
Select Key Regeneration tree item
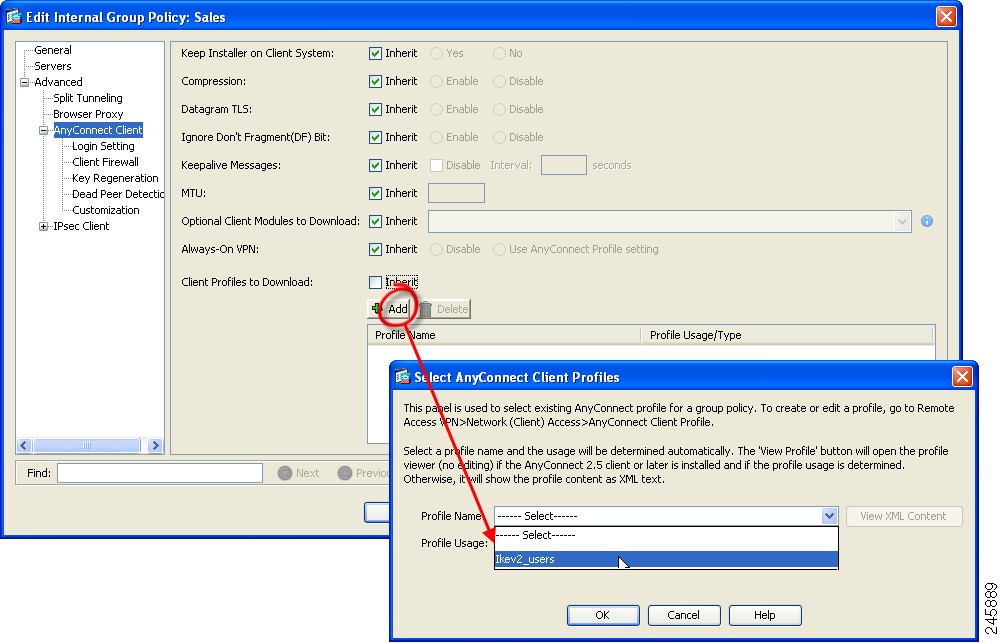[115, 178]
